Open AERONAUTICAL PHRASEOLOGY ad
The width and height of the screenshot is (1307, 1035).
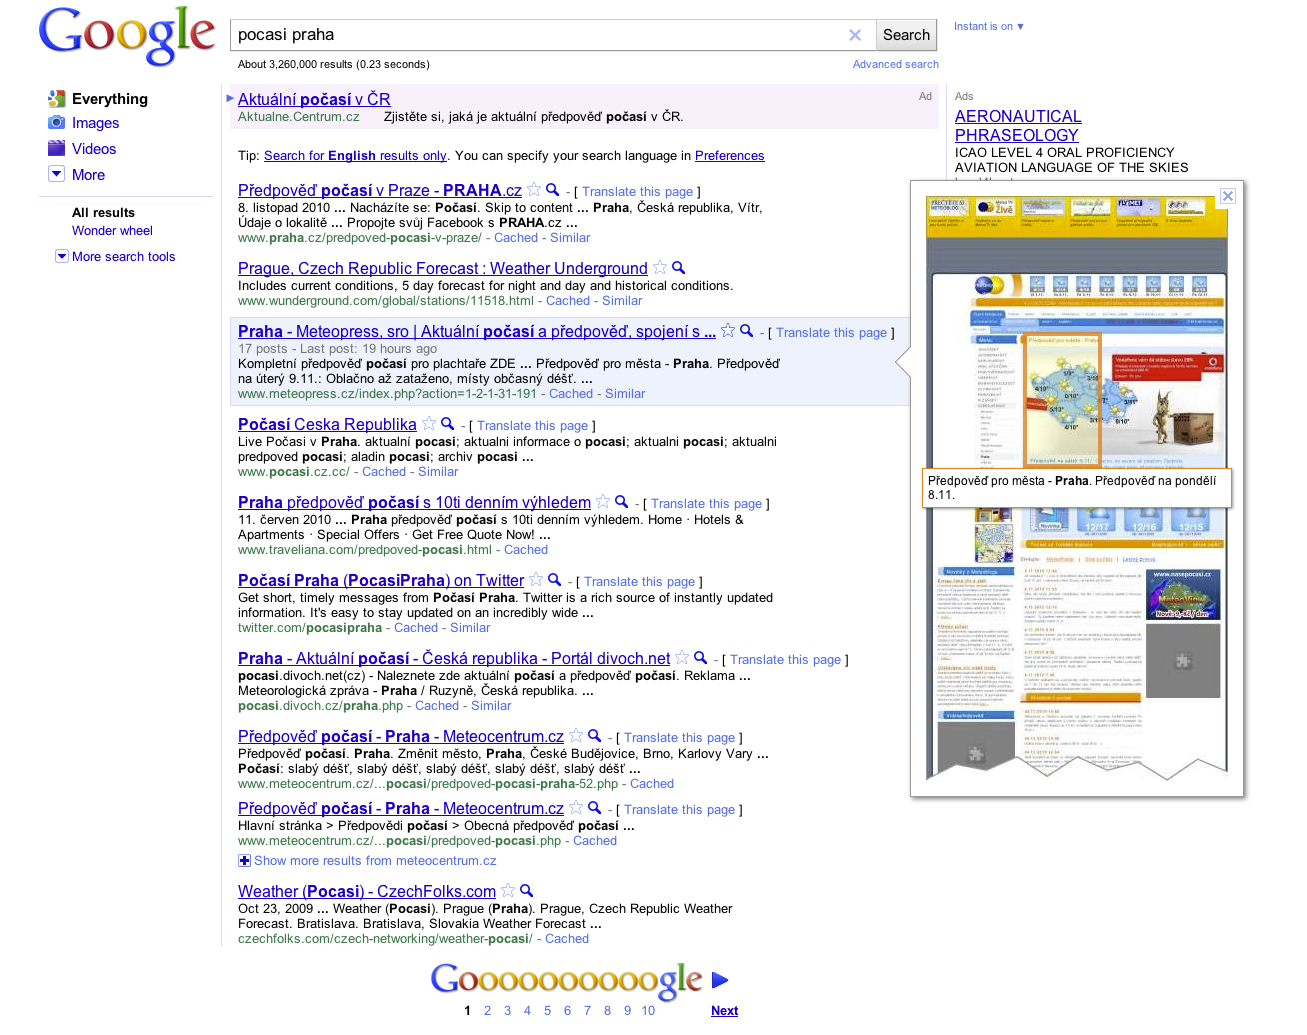[x=1018, y=125]
